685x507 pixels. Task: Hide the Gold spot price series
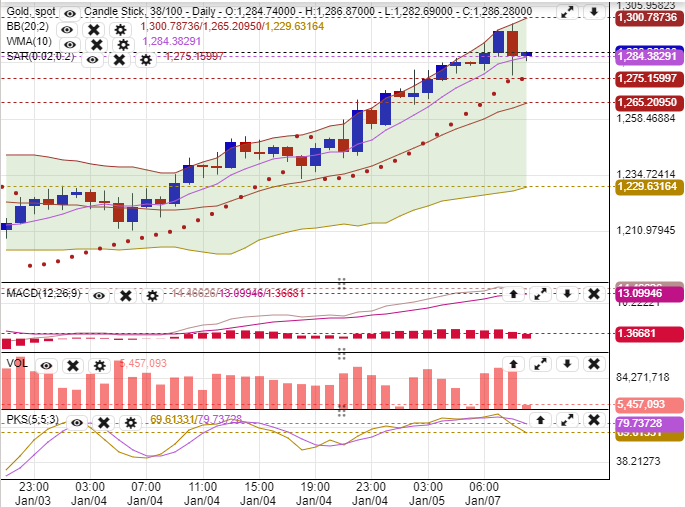[69, 12]
